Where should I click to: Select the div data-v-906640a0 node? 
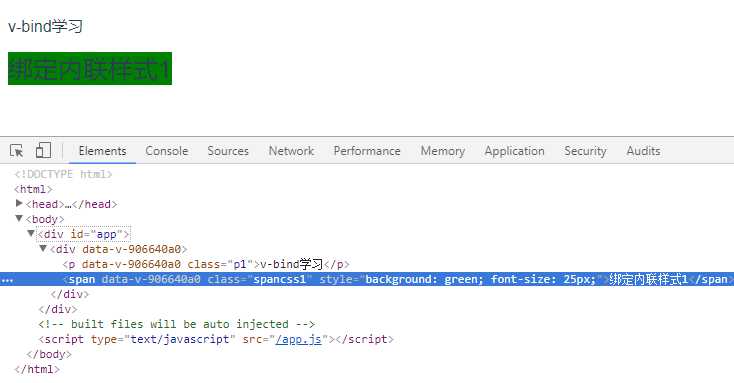pos(119,249)
